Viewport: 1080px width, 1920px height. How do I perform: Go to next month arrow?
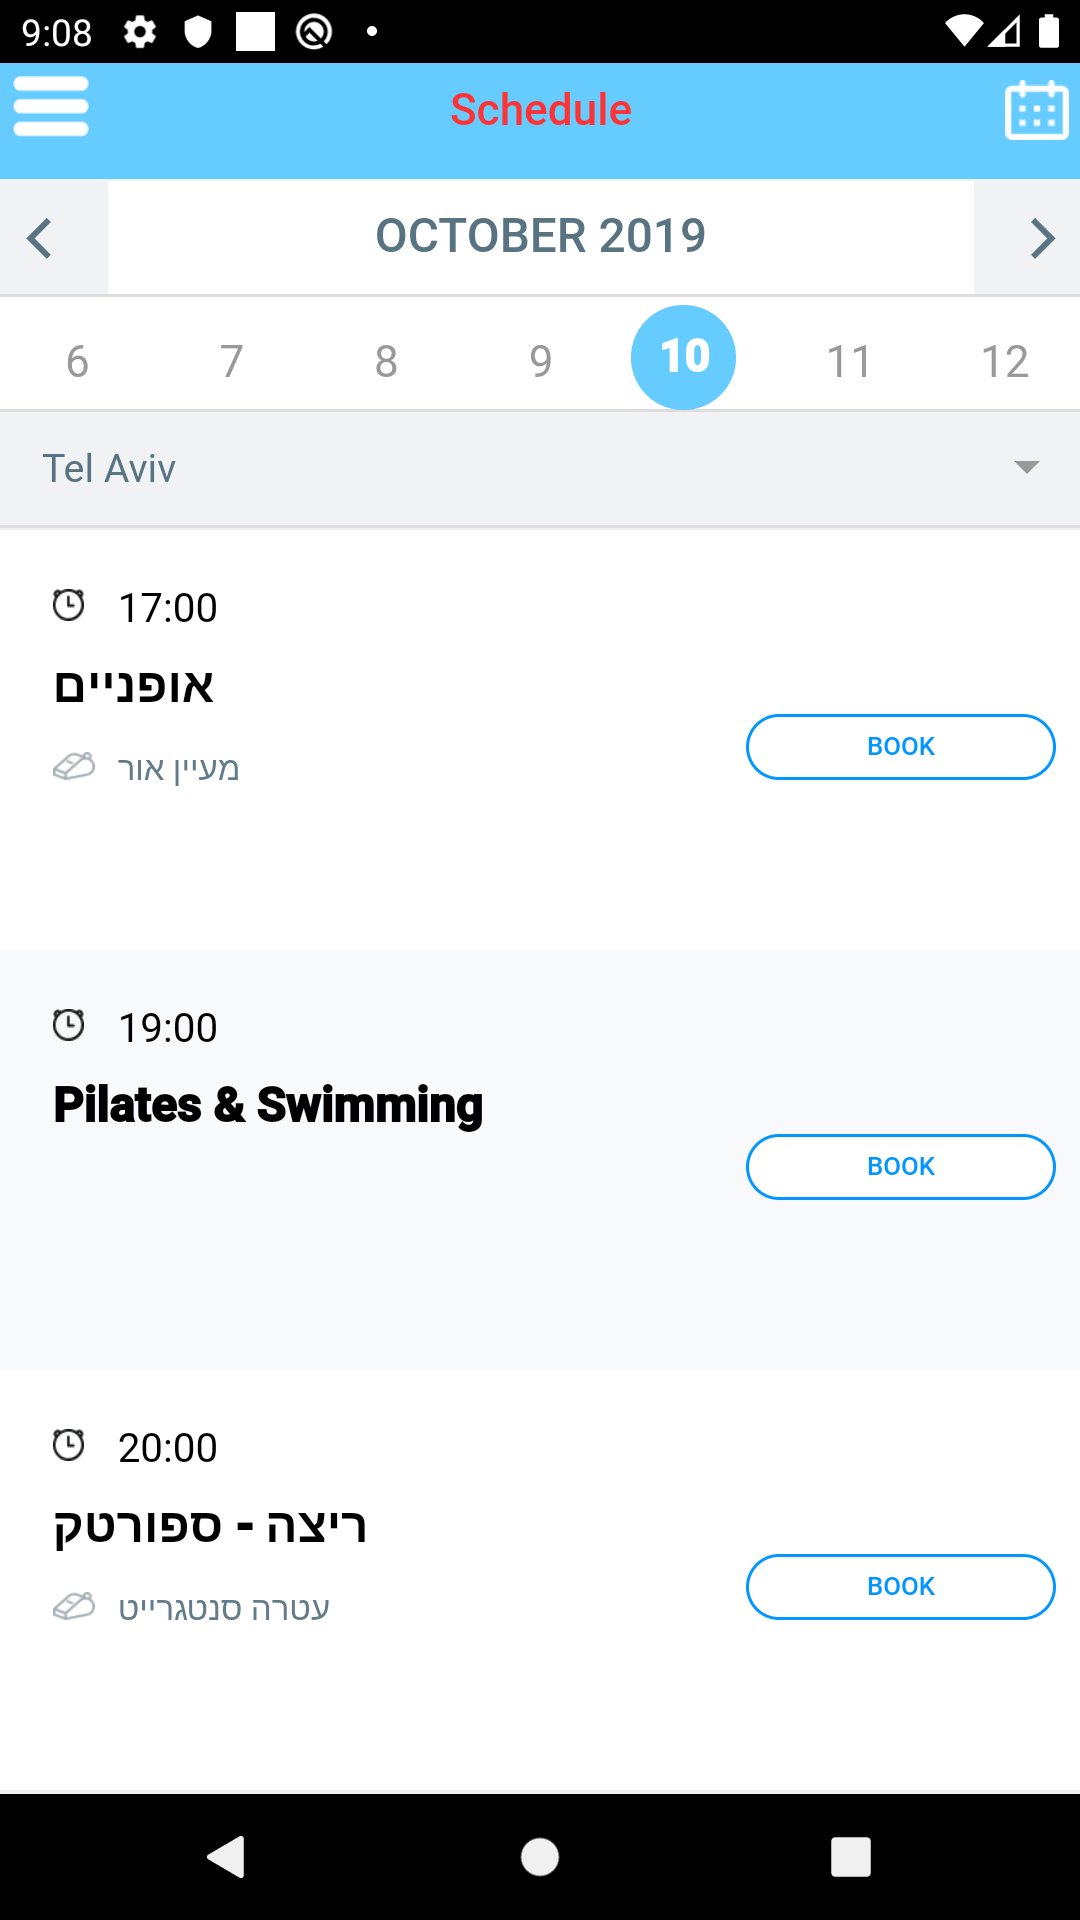pyautogui.click(x=1042, y=238)
